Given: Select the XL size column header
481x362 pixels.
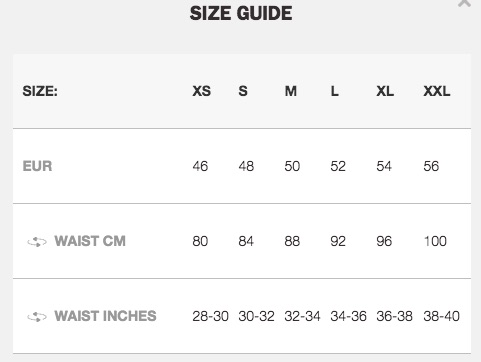Looking at the screenshot, I should tap(385, 91).
